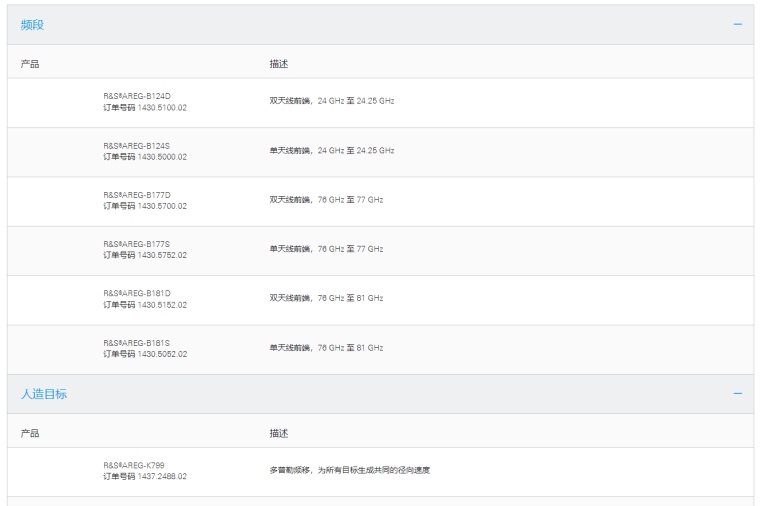
Task: Click the 双天线前端 24 GHz 至 24.25 GHz description
Action: [331, 101]
